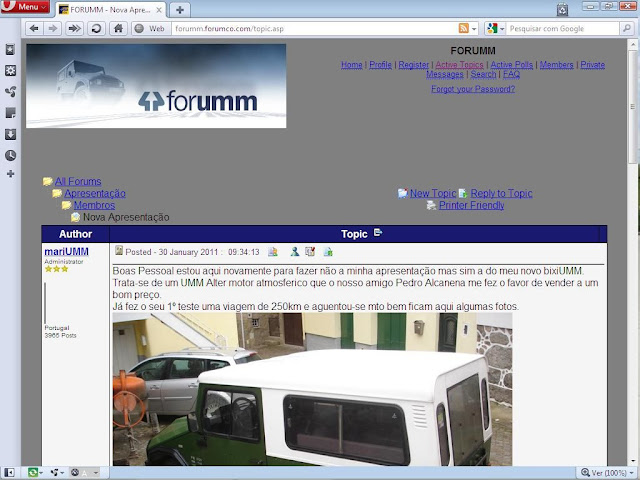
Task: Reload the page with the refresh button
Action: (96, 29)
